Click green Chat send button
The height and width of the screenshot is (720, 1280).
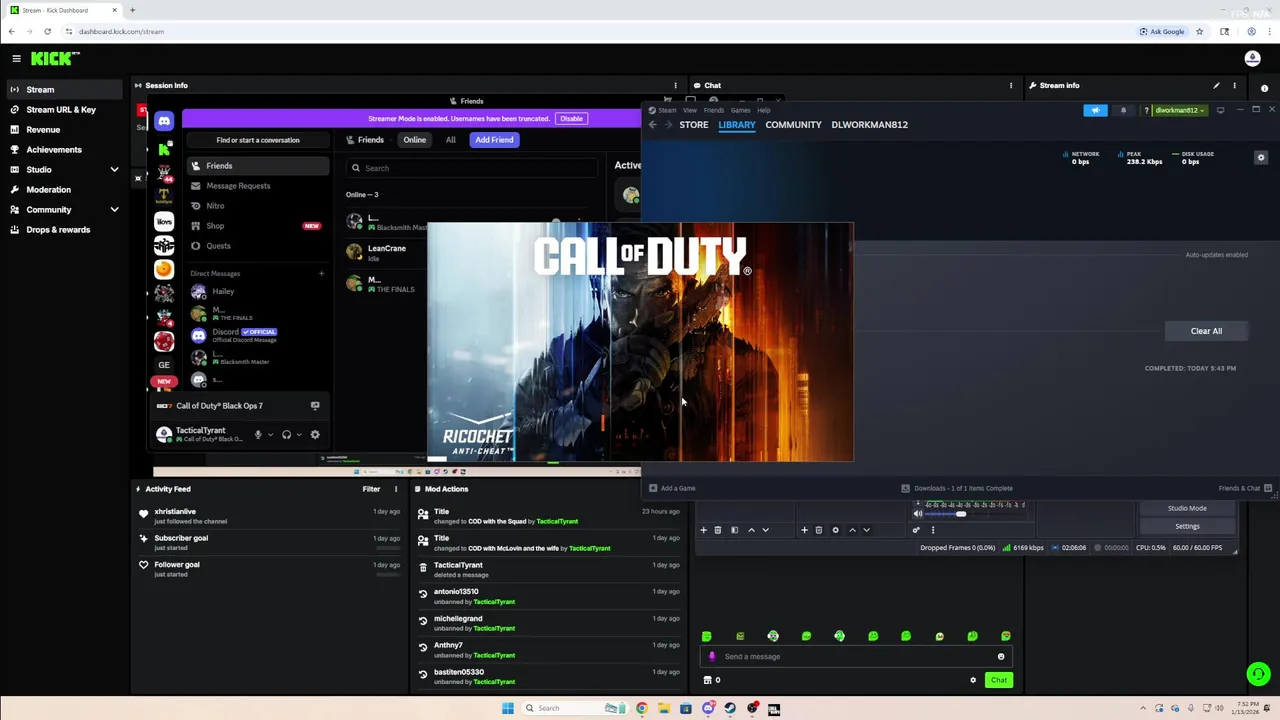click(999, 680)
